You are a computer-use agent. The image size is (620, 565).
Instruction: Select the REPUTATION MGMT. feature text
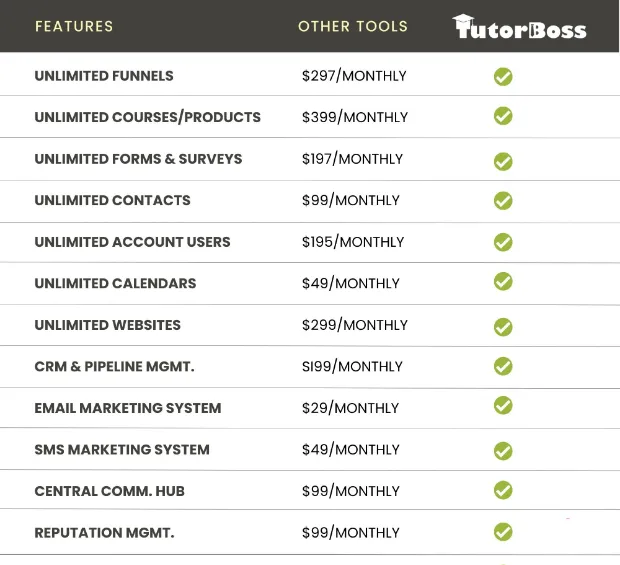104,533
